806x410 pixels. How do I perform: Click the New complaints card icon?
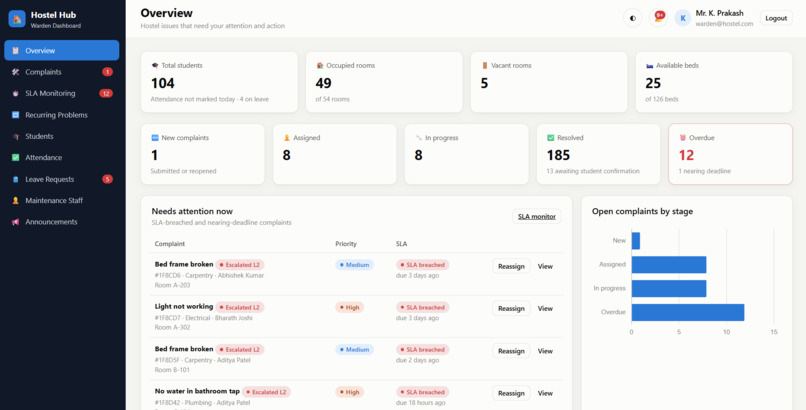(155, 138)
